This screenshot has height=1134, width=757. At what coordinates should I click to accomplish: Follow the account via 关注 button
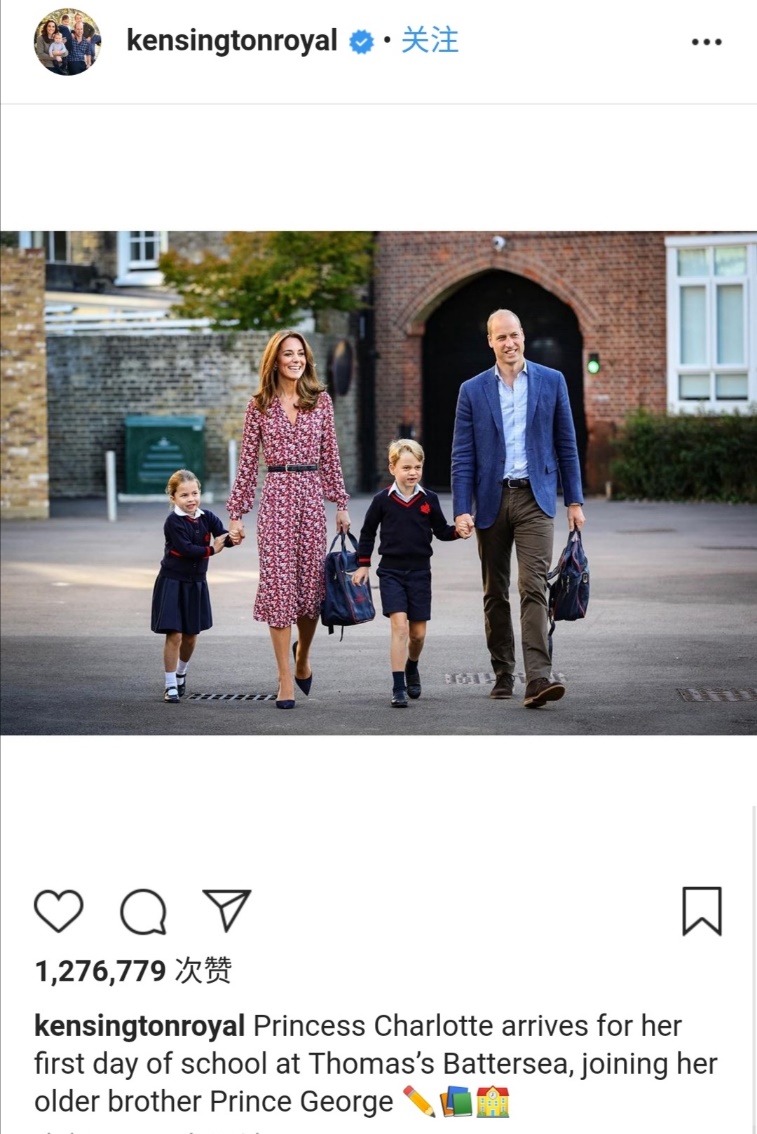click(x=429, y=40)
